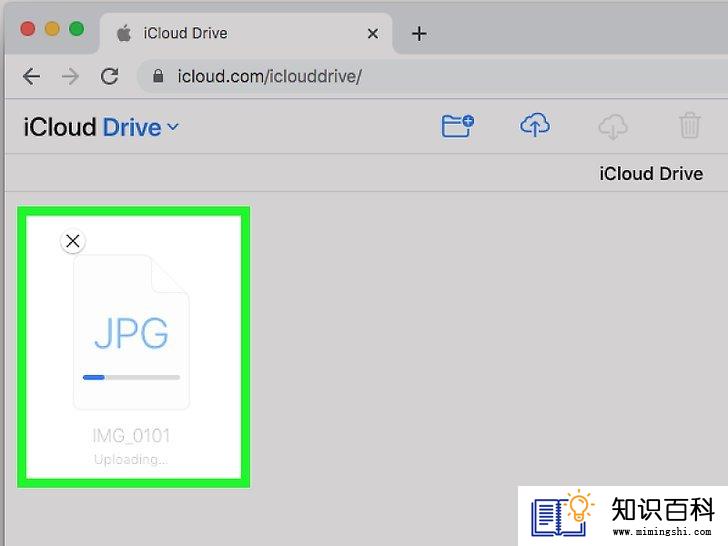Go forward in browser history

[x=71, y=76]
